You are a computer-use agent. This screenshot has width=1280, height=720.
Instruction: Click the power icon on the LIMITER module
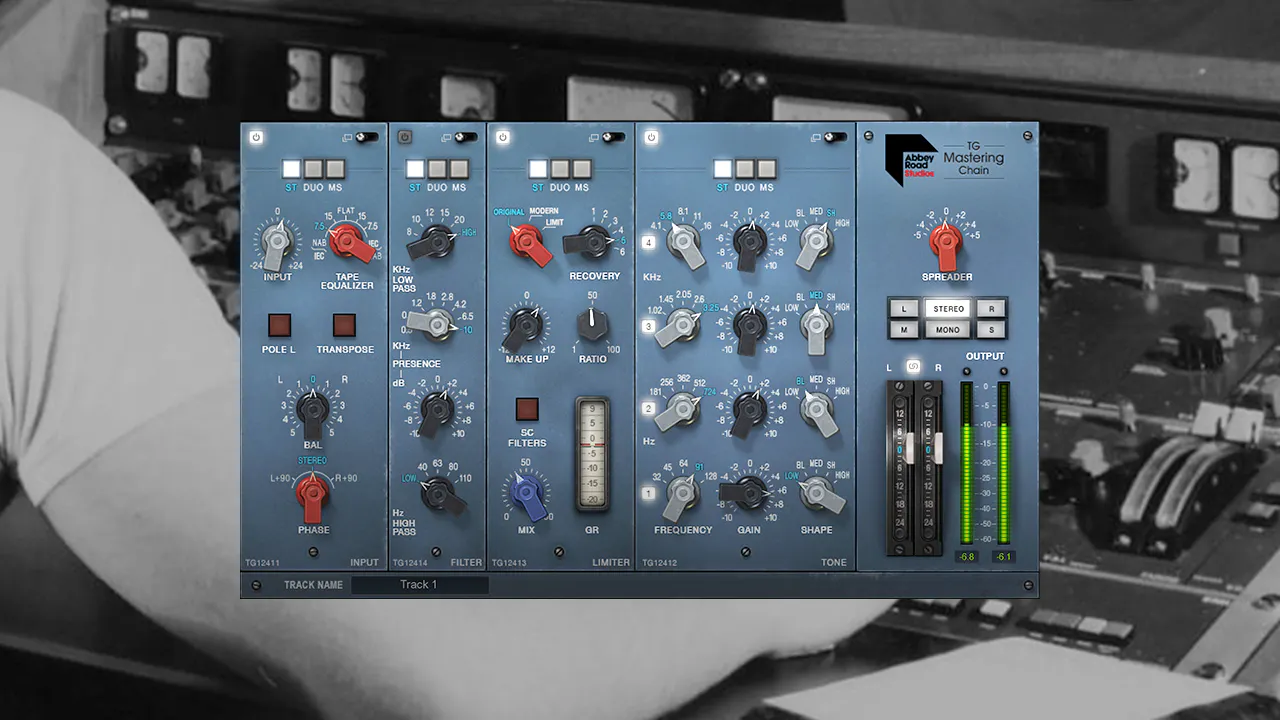pos(503,136)
